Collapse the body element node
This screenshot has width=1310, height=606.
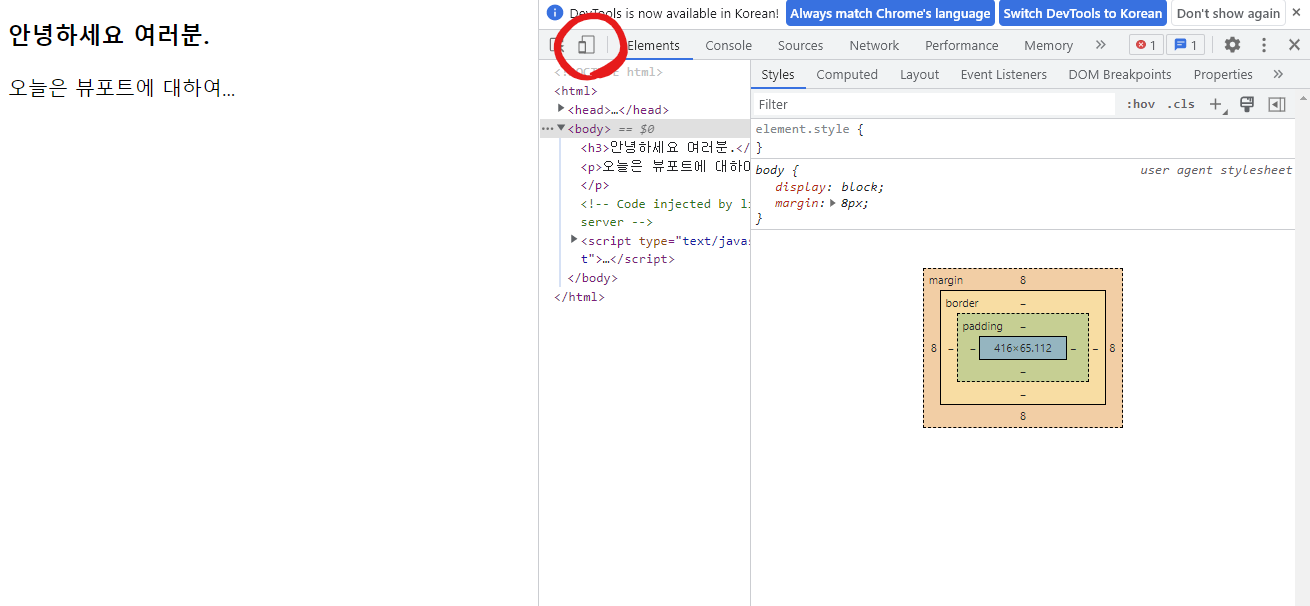coord(561,128)
